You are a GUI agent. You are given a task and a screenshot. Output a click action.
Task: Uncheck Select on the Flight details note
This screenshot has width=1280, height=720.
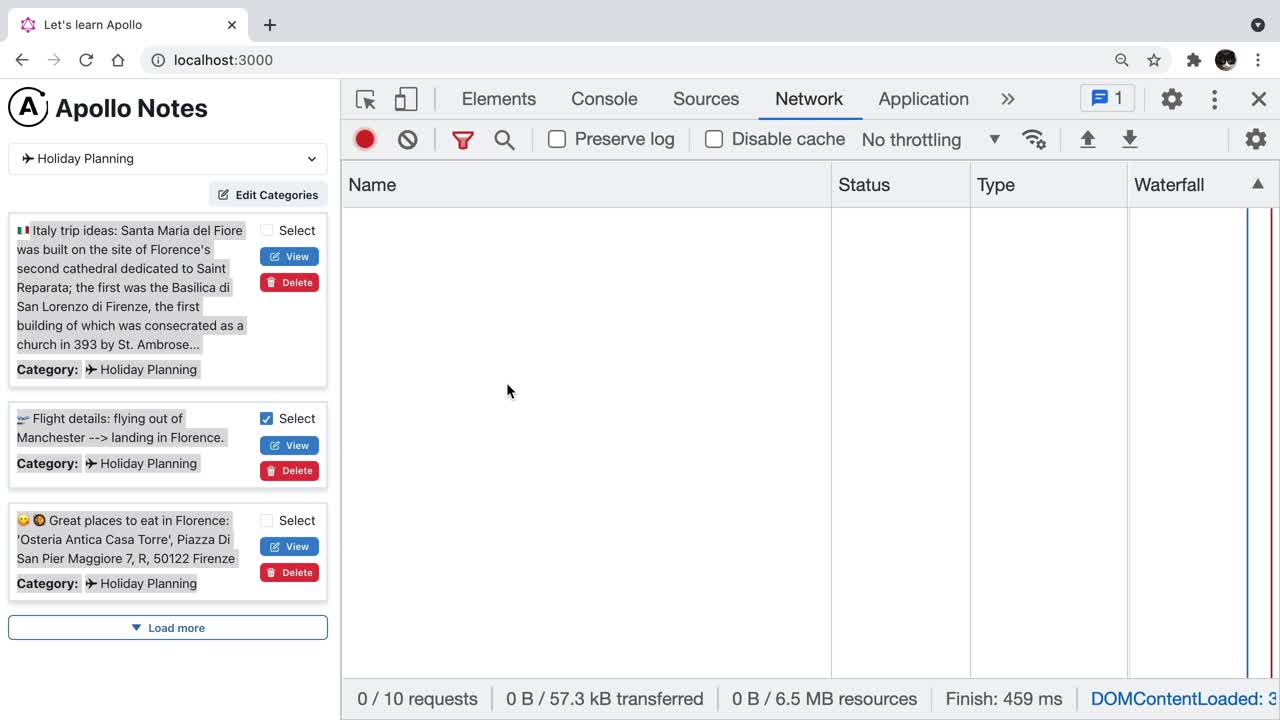coord(266,419)
